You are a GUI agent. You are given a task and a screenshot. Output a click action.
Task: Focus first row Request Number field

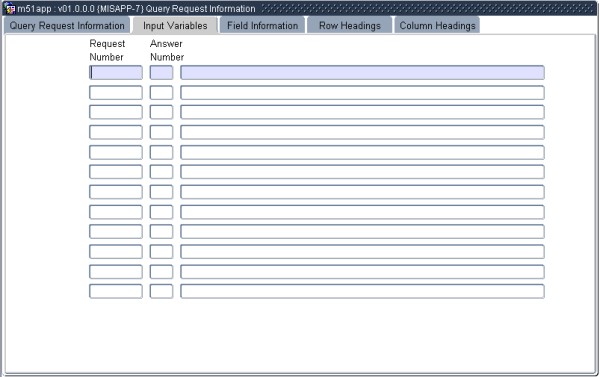point(116,72)
